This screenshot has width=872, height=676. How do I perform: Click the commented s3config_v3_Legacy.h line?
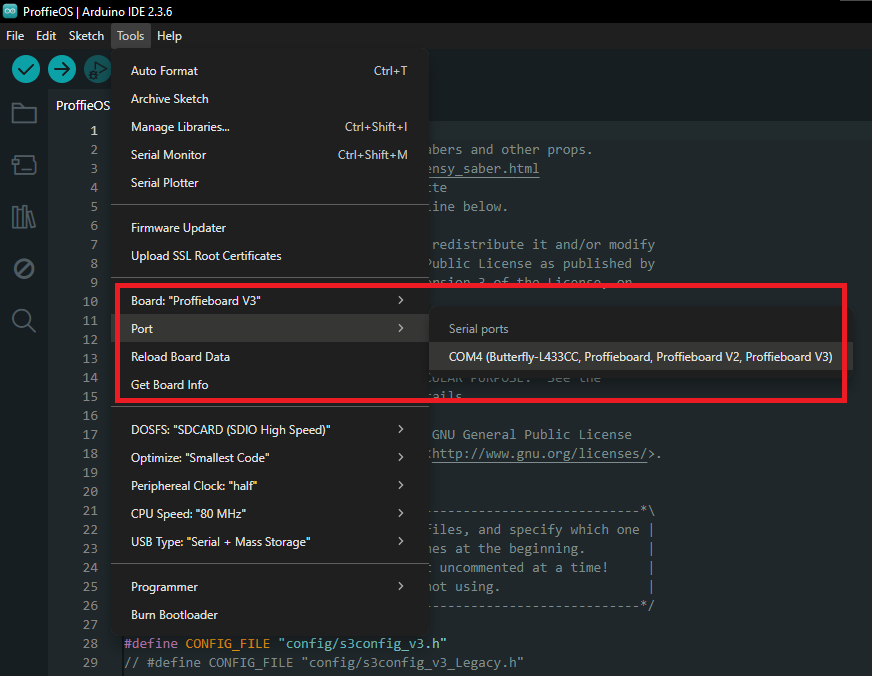[324, 662]
